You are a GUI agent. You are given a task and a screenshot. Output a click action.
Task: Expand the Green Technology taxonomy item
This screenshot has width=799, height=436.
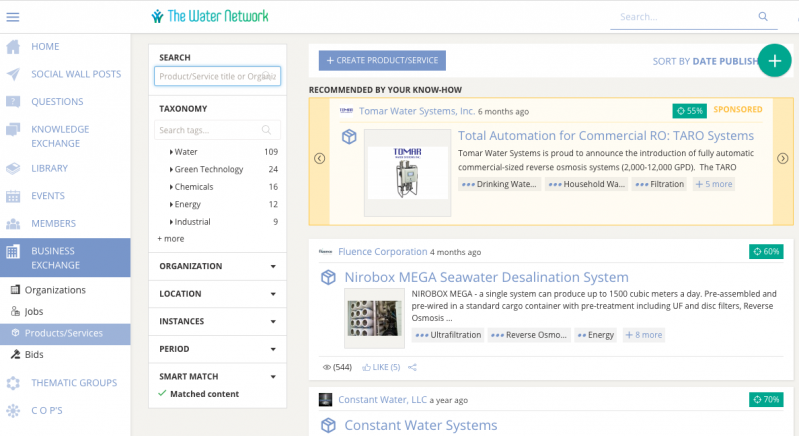coord(171,169)
